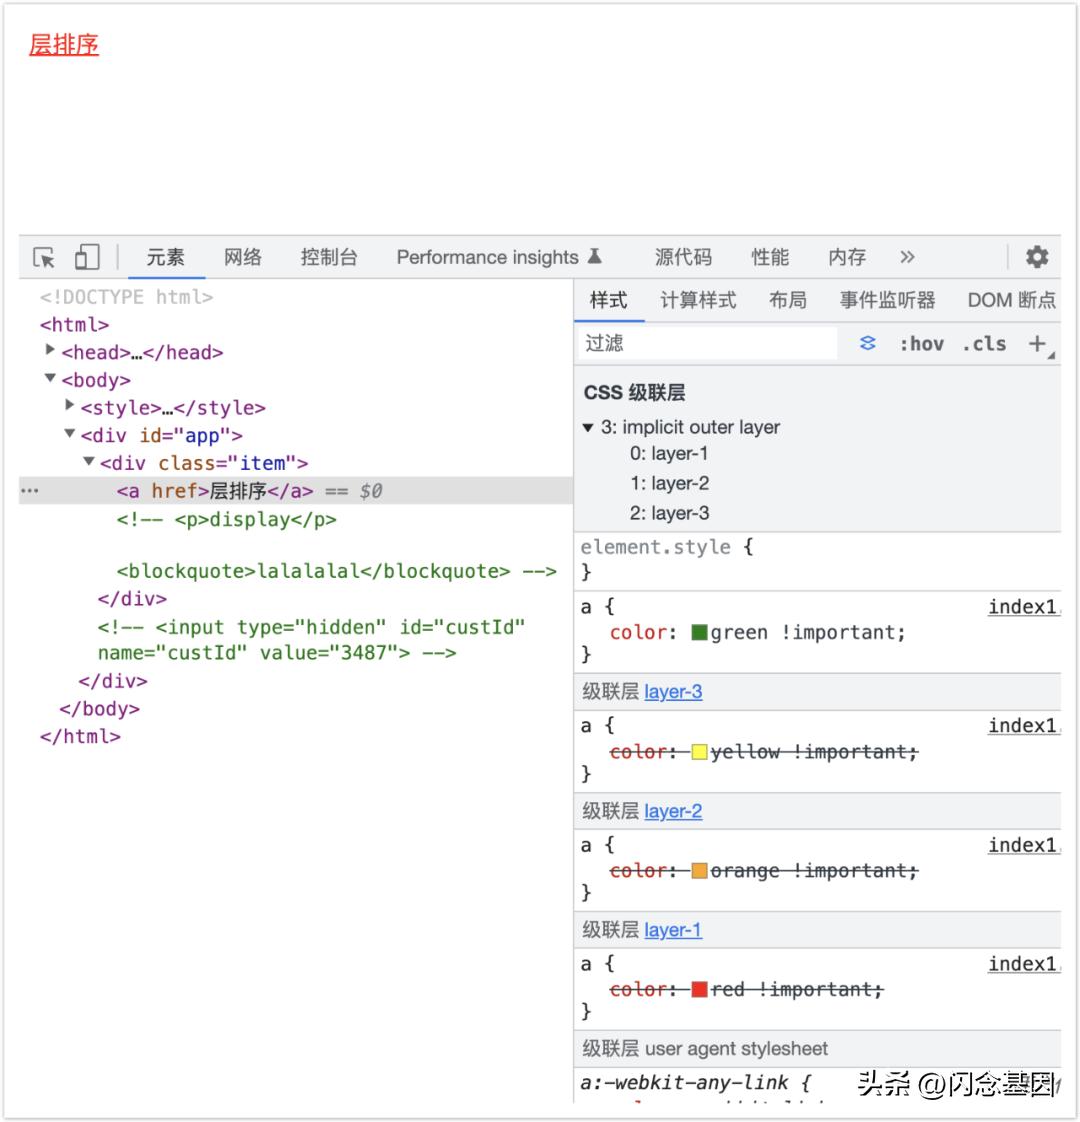Expand the head element in DOM tree

point(50,352)
